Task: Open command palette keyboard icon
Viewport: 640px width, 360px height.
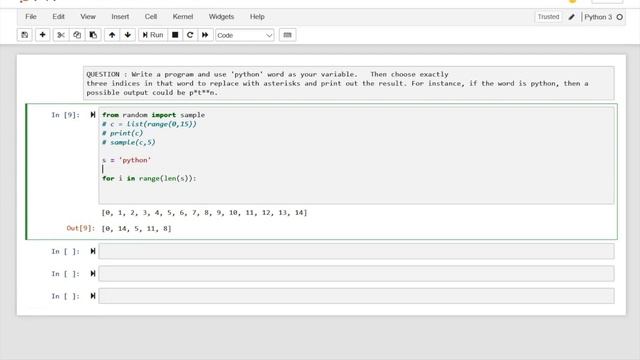Action: click(x=287, y=35)
